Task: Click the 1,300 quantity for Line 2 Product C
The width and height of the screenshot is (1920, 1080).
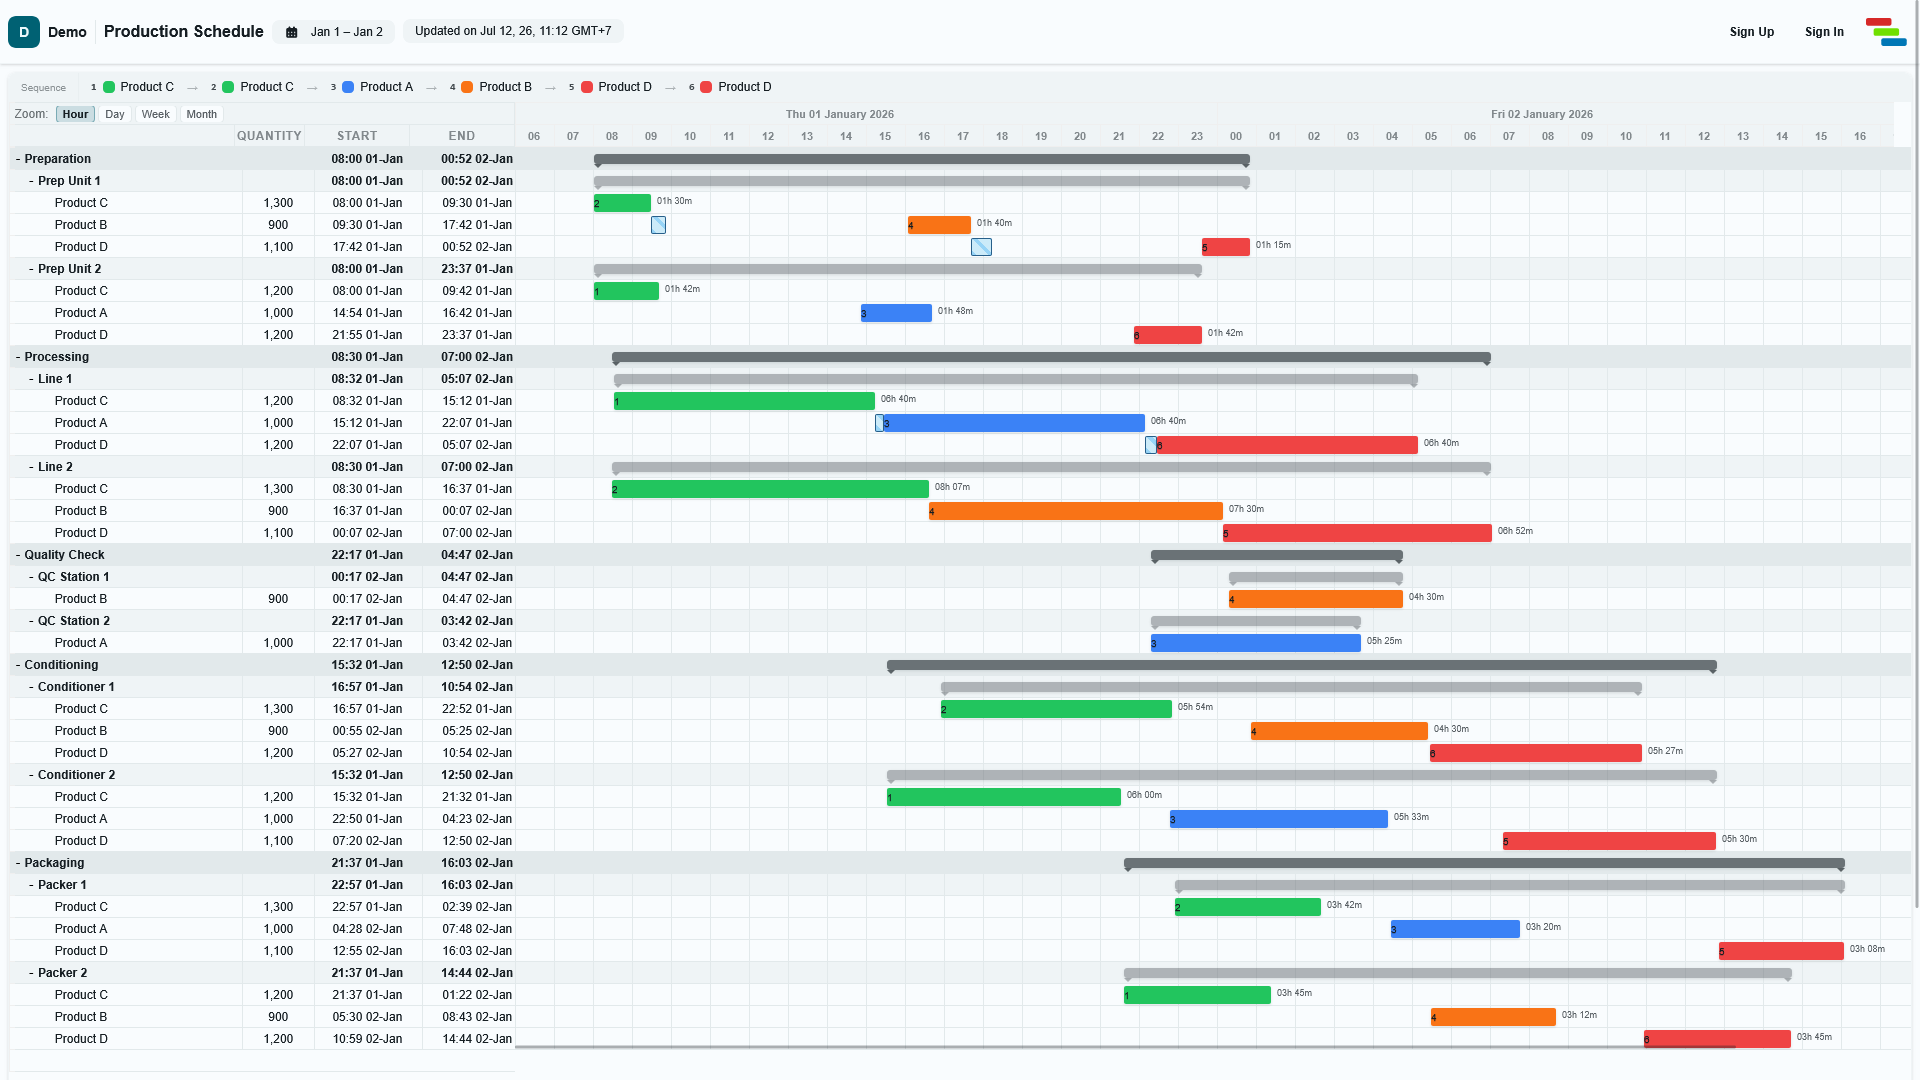Action: tap(278, 489)
